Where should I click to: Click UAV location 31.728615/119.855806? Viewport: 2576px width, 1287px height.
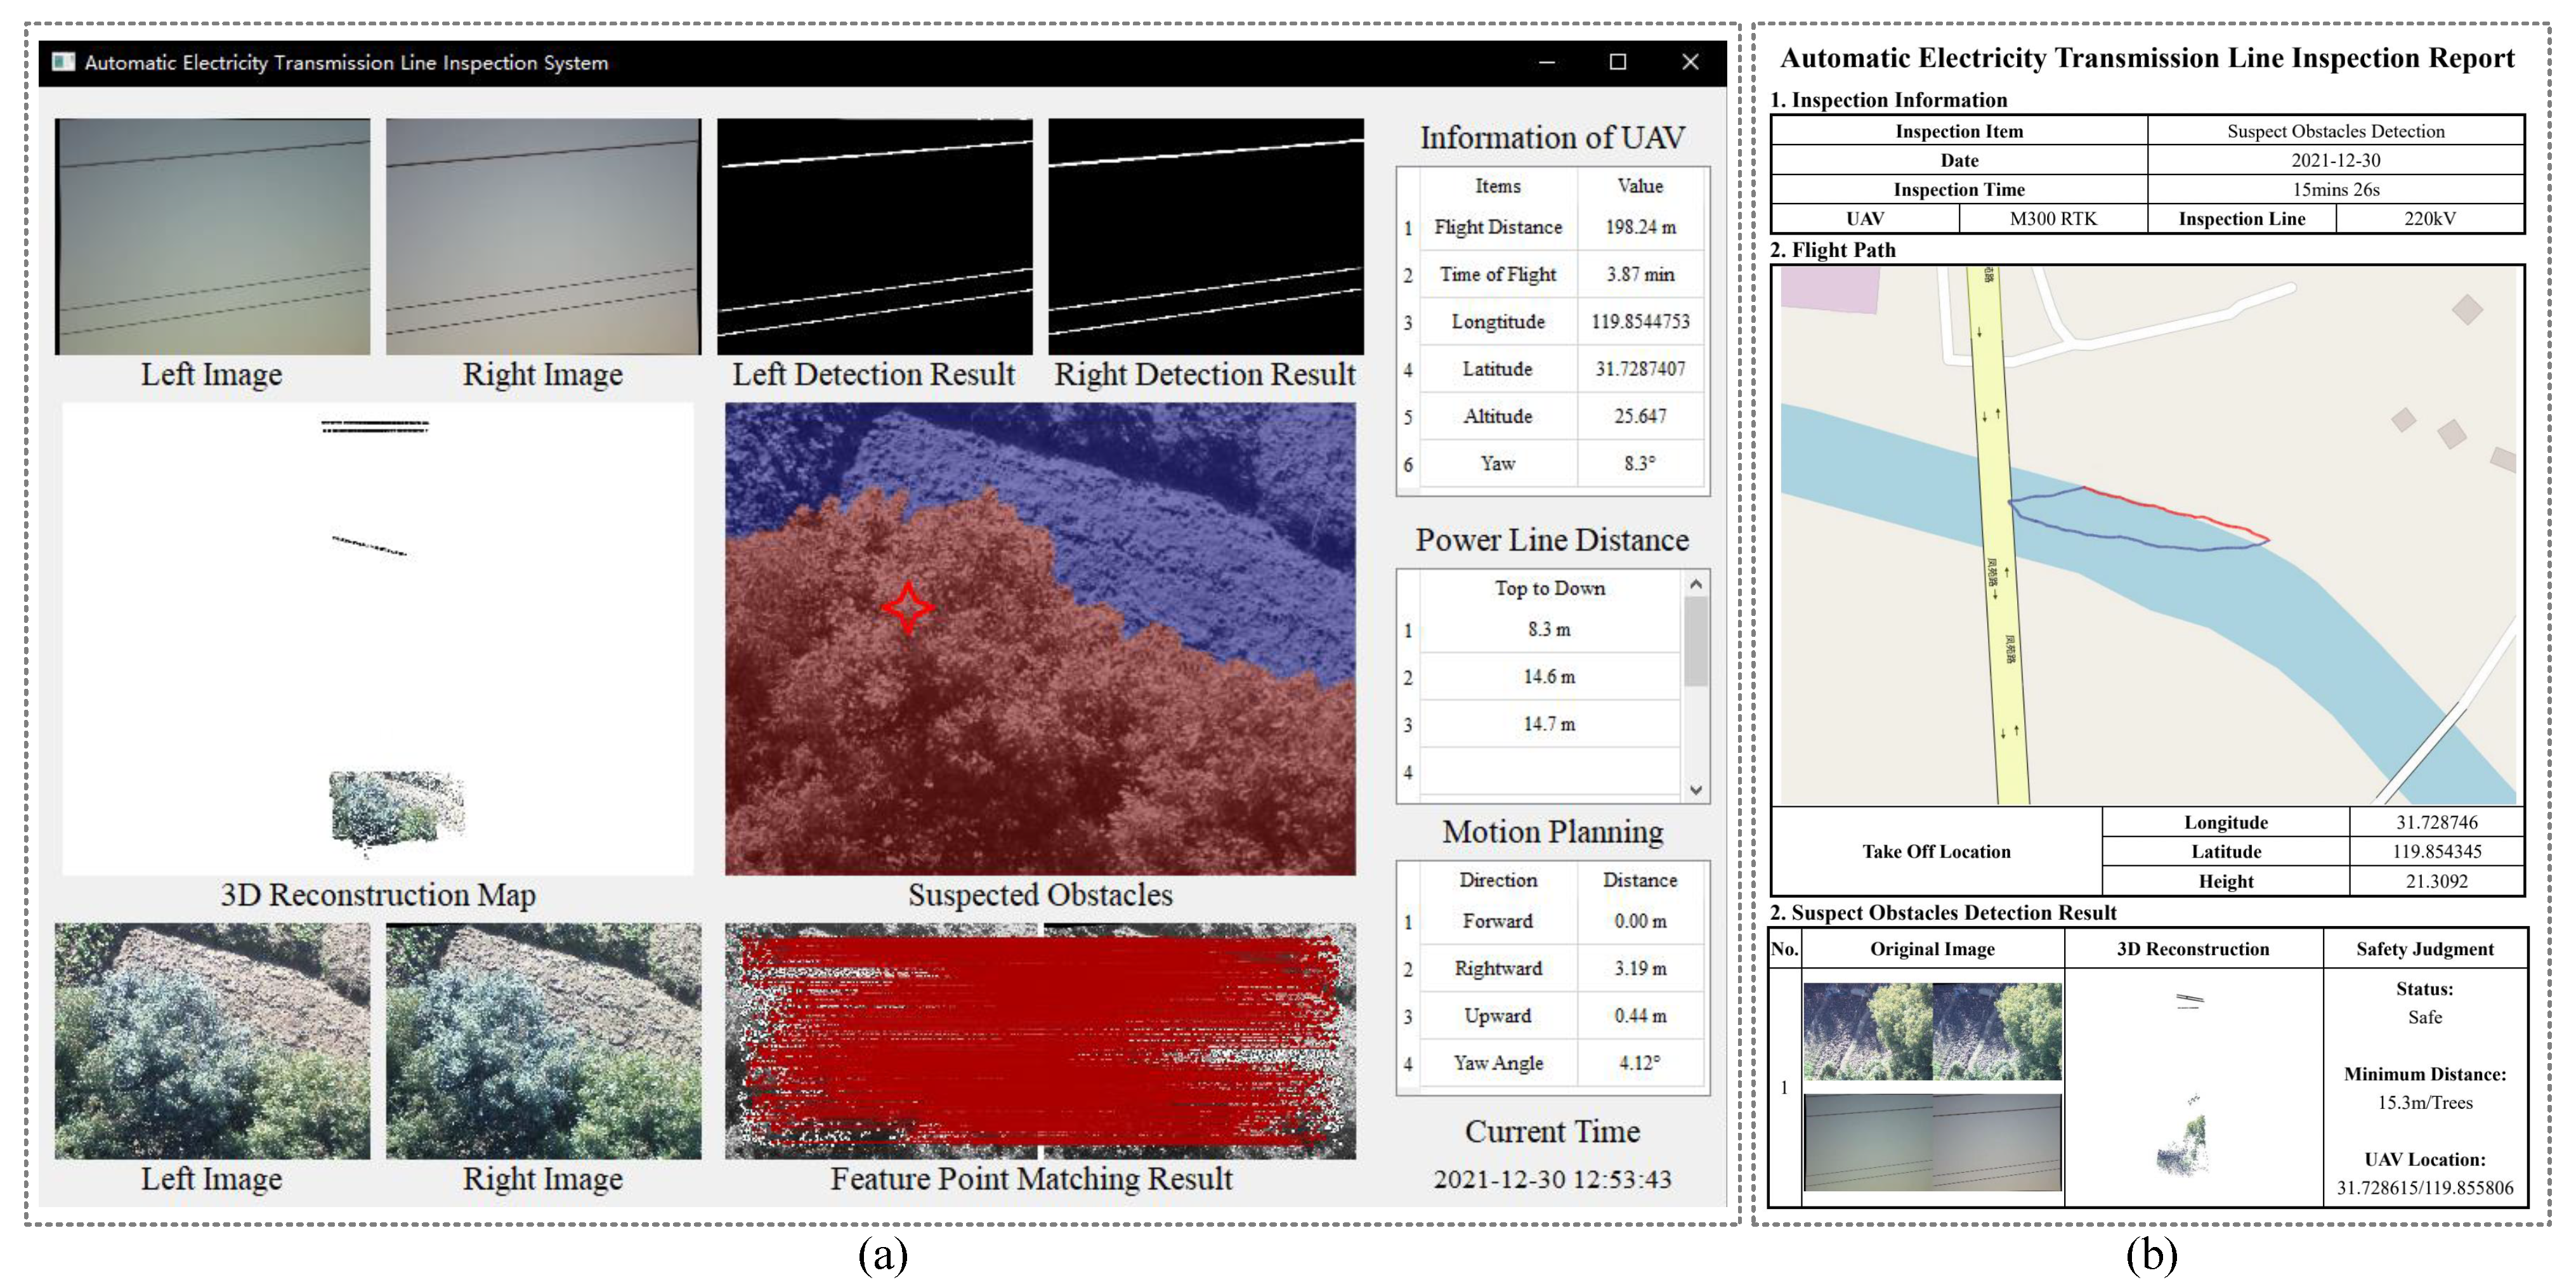(2424, 1188)
